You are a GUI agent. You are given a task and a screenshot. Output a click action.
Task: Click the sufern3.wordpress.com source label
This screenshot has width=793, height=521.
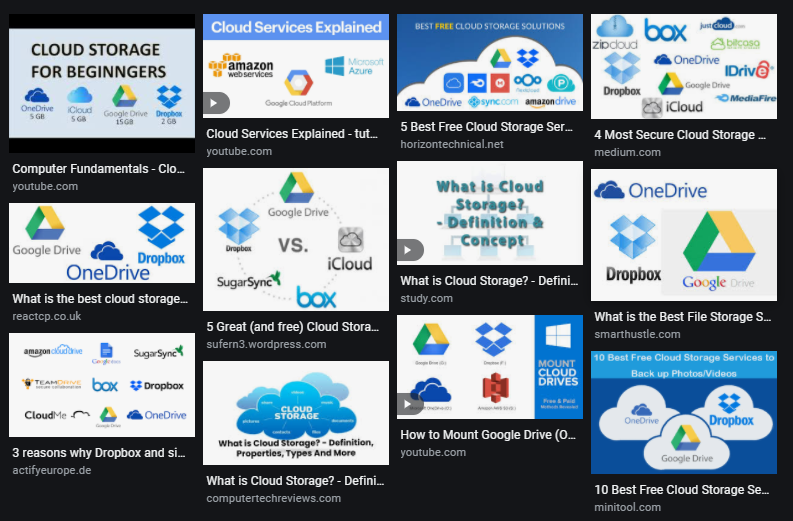pyautogui.click(x=267, y=344)
